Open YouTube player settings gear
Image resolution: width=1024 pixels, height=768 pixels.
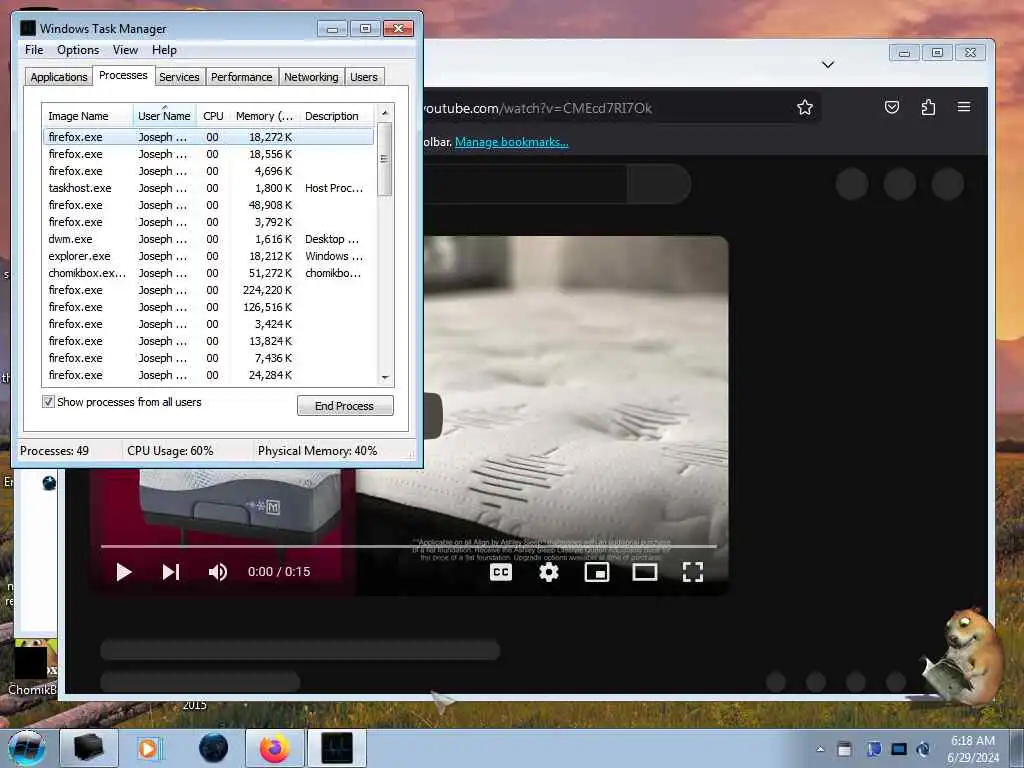[x=549, y=572]
